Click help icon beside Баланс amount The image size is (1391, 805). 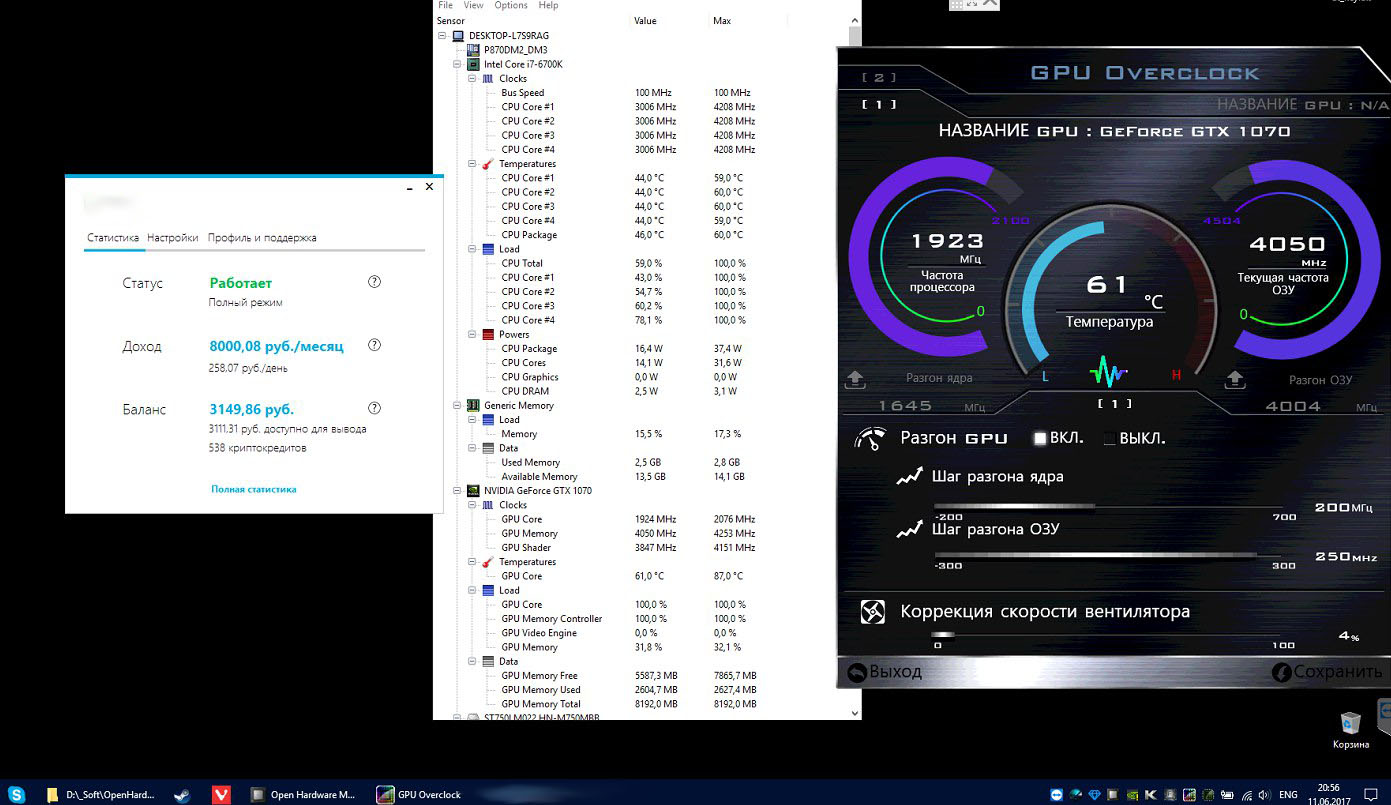point(374,408)
